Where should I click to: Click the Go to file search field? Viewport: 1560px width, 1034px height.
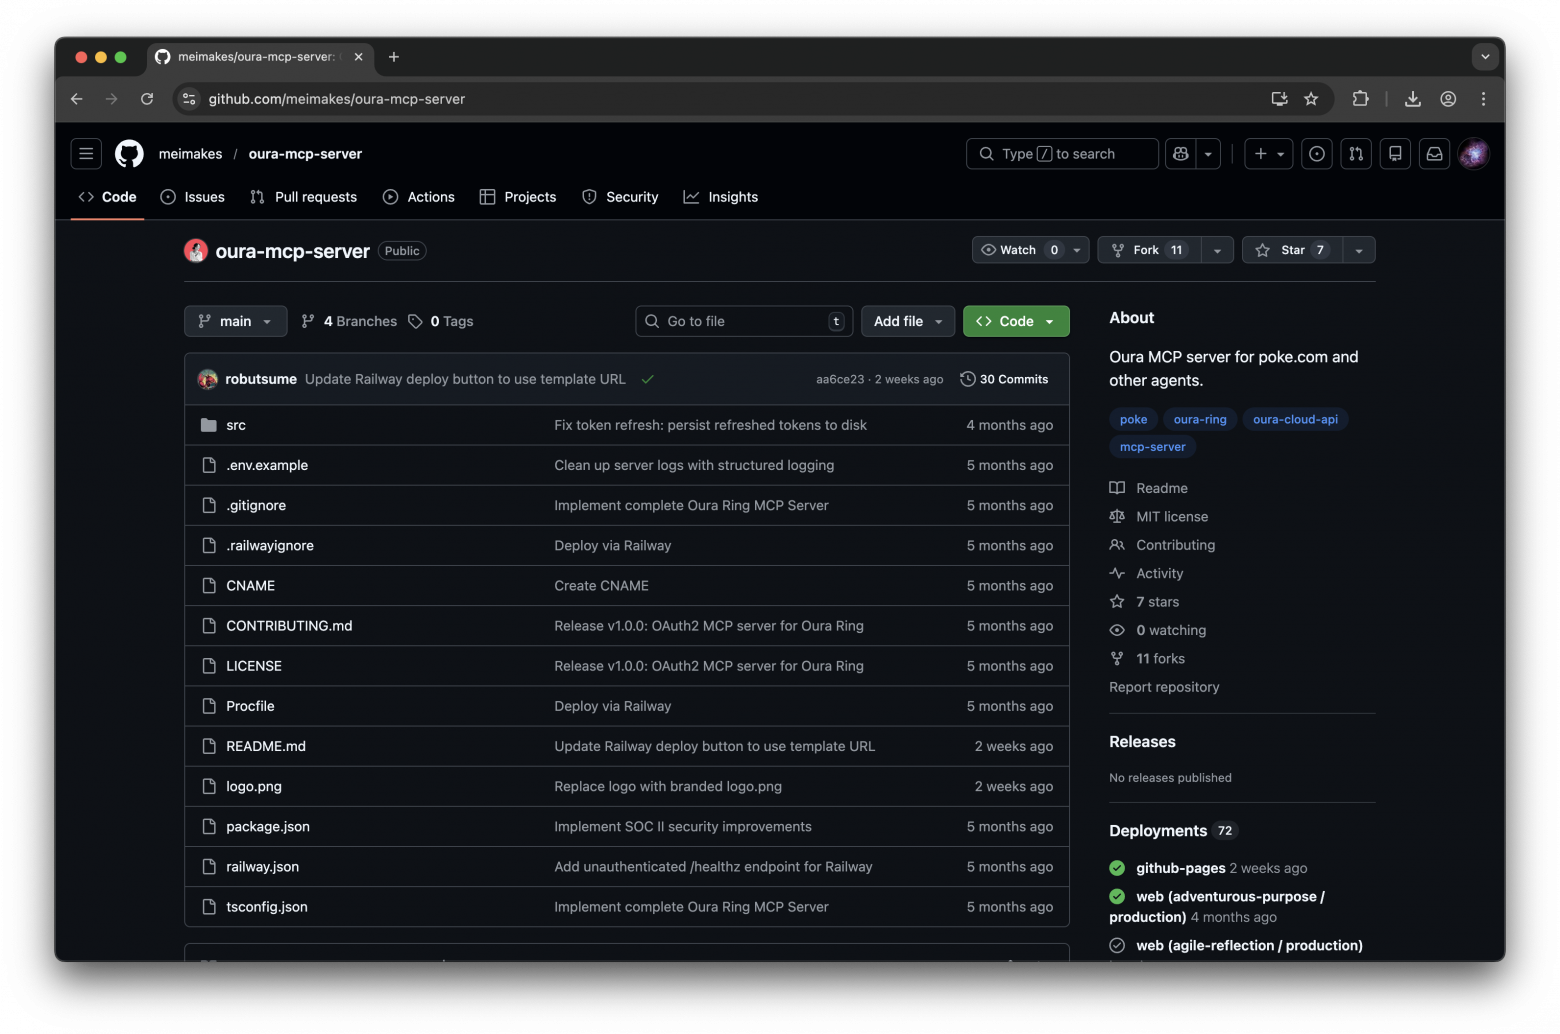tap(743, 321)
